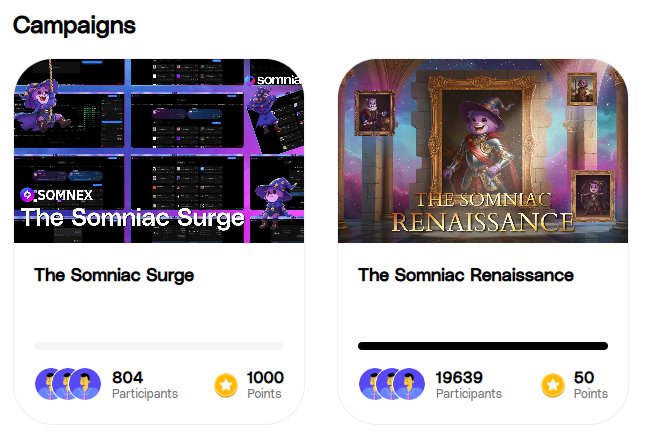The image size is (656, 447).
Task: Click The Somniac Surge progress bar
Action: 159,346
